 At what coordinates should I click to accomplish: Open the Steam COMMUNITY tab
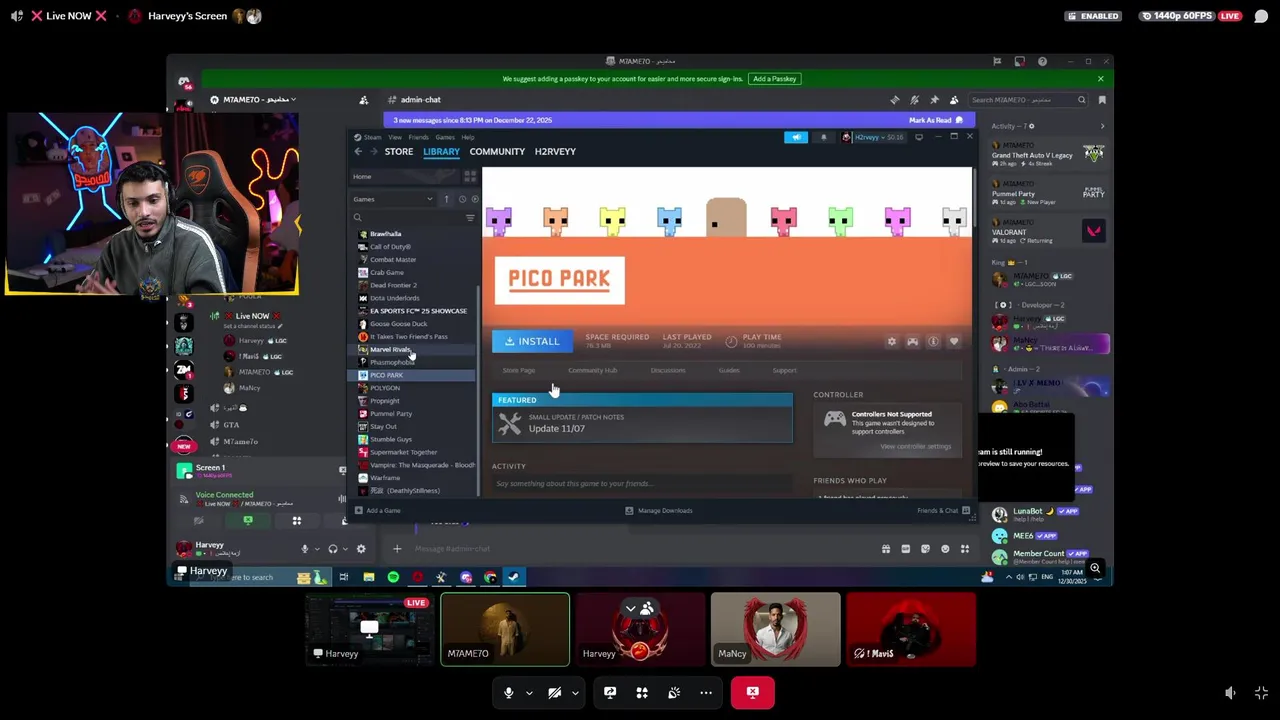click(x=497, y=151)
